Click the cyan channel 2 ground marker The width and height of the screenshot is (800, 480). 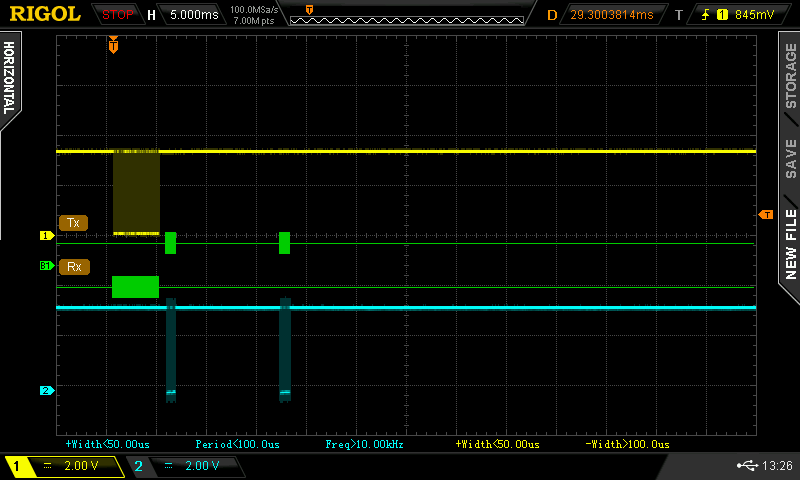click(47, 390)
